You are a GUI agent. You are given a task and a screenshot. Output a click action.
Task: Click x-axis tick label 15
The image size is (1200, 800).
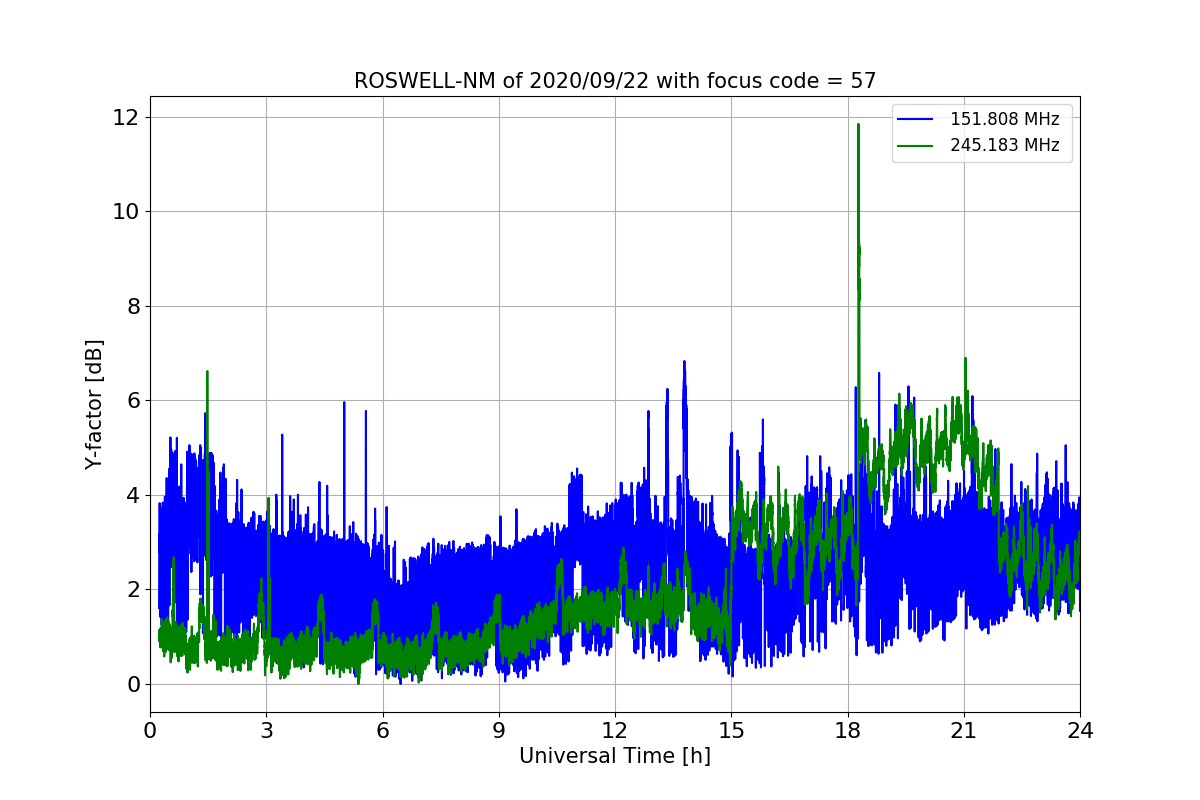point(731,730)
